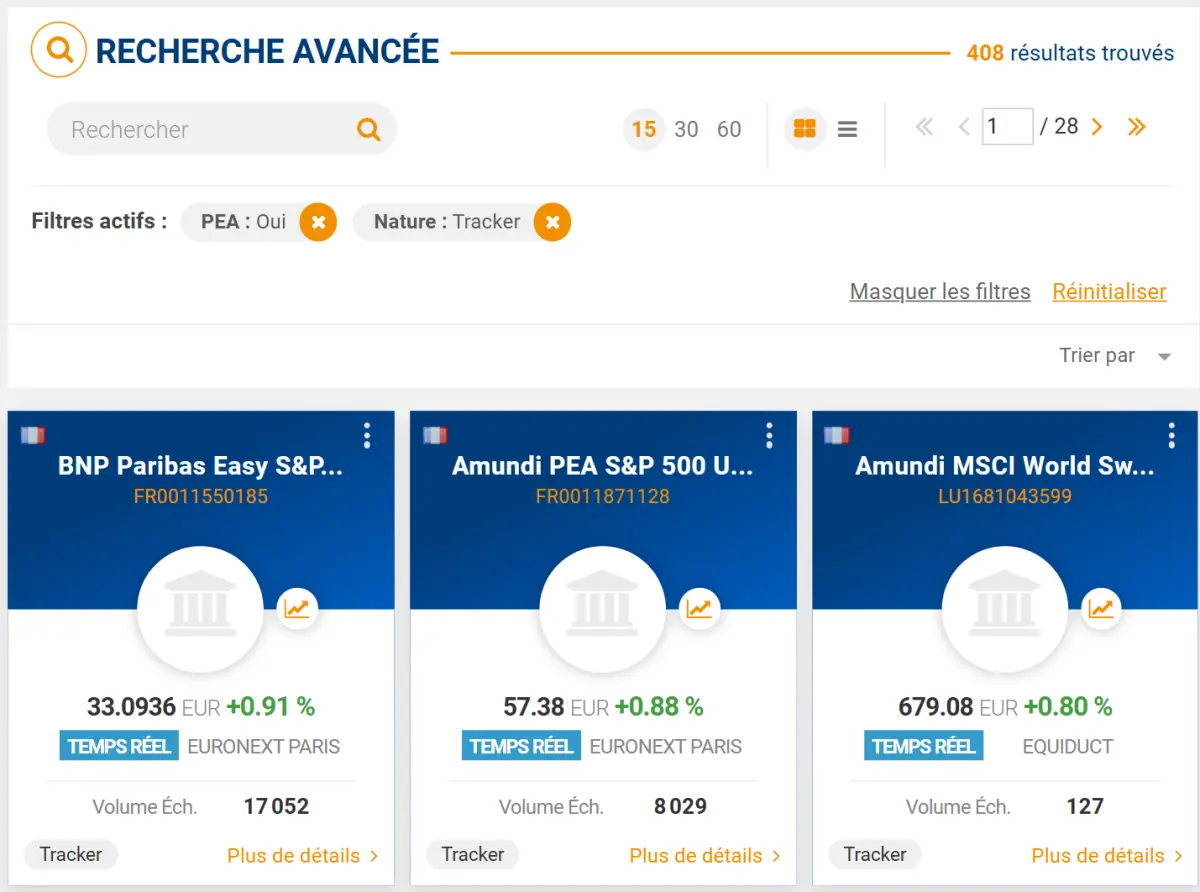The image size is (1200, 892).
Task: Click TEMPS RÉEL badge on the 33.0936 EUR card
Action: (119, 746)
